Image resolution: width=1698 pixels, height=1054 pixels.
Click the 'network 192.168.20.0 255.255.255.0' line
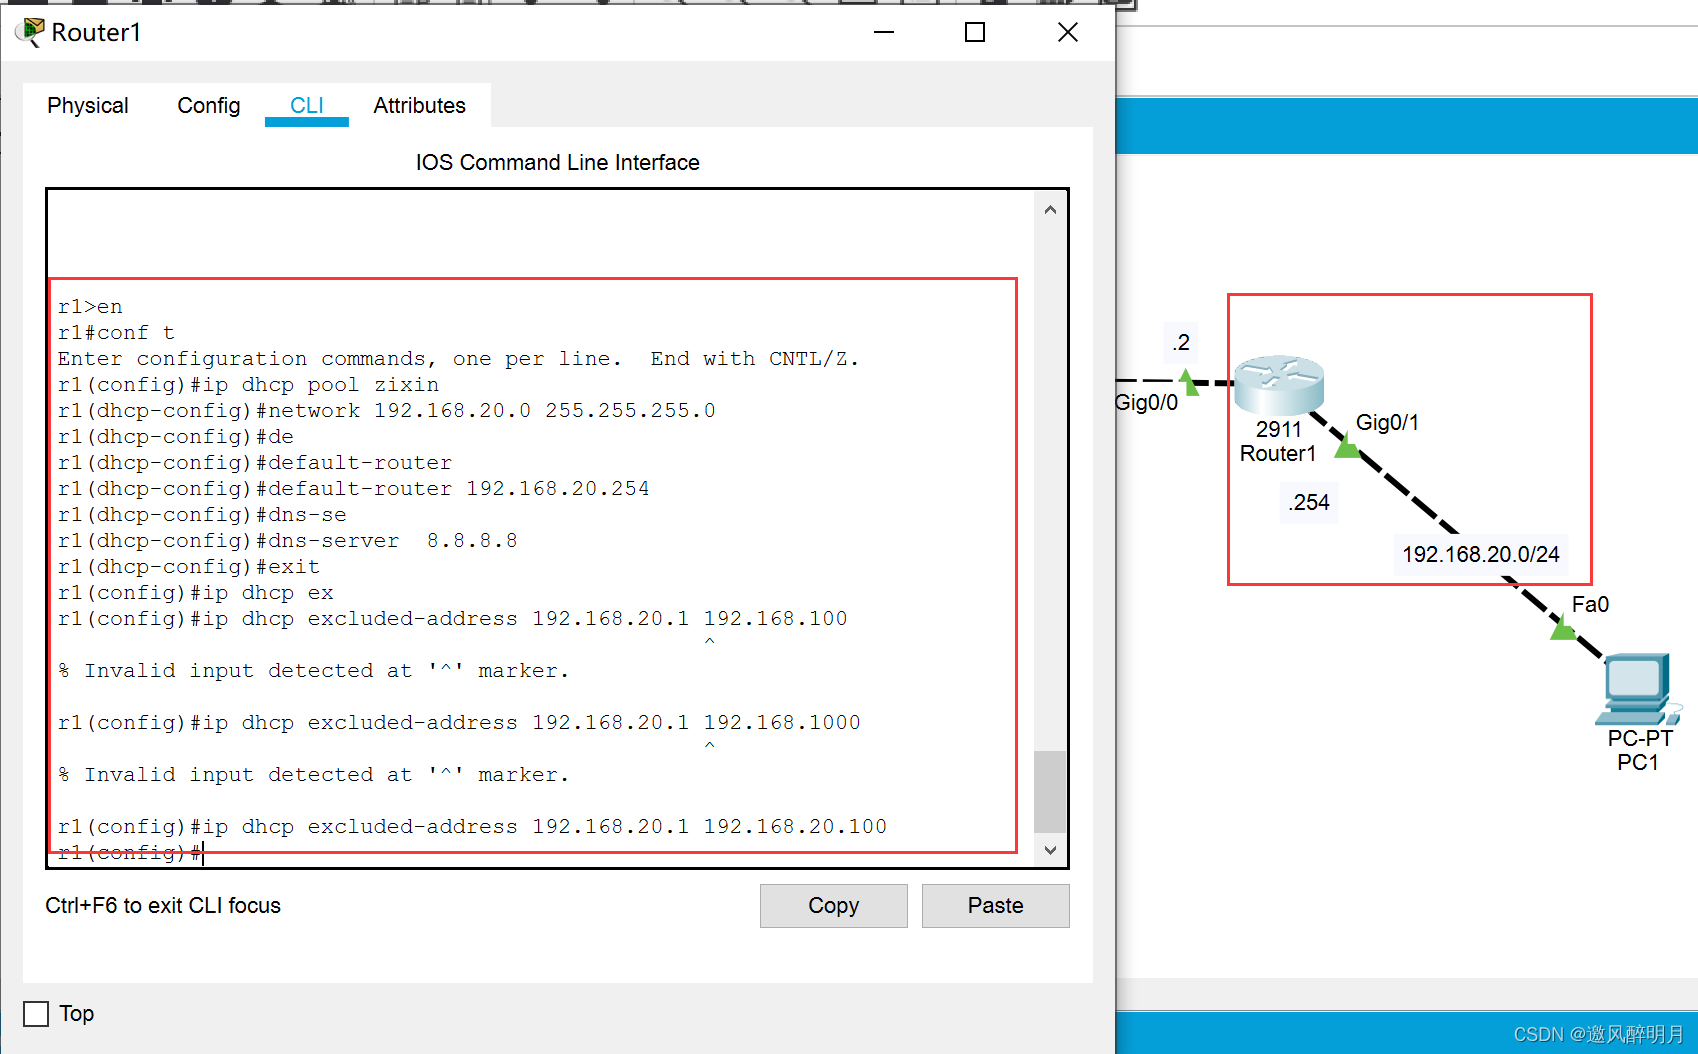pos(386,411)
